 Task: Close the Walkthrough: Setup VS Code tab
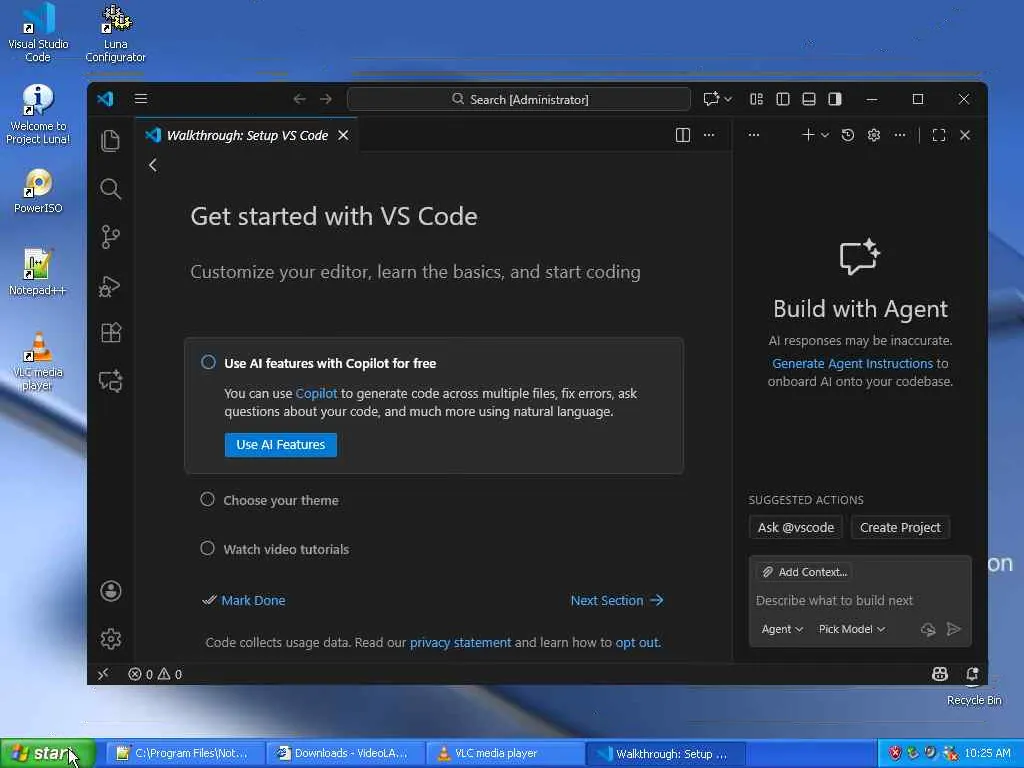(x=344, y=135)
